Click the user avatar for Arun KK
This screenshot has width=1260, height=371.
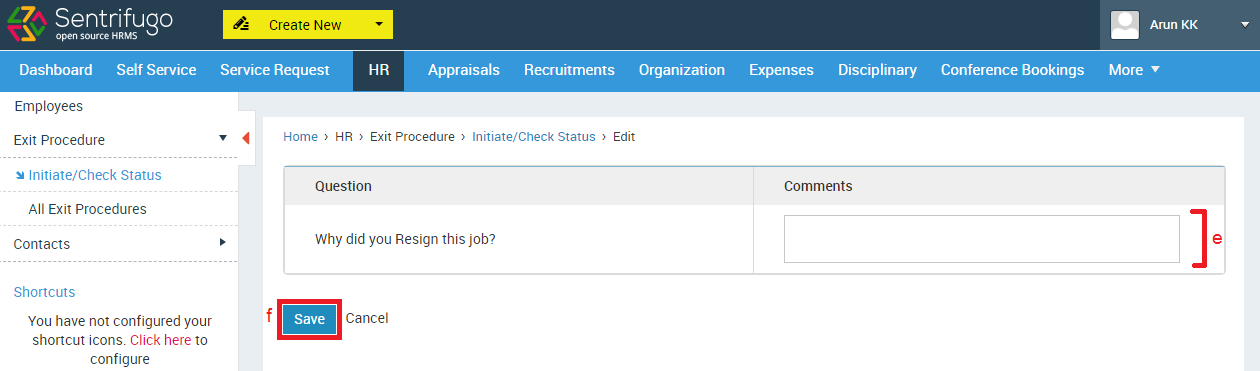1125,25
